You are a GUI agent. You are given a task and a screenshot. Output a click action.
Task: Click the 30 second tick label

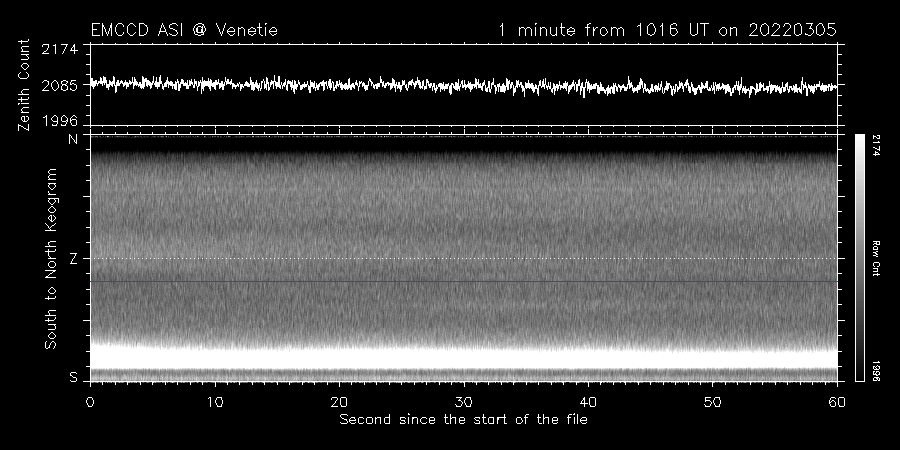[x=464, y=402]
